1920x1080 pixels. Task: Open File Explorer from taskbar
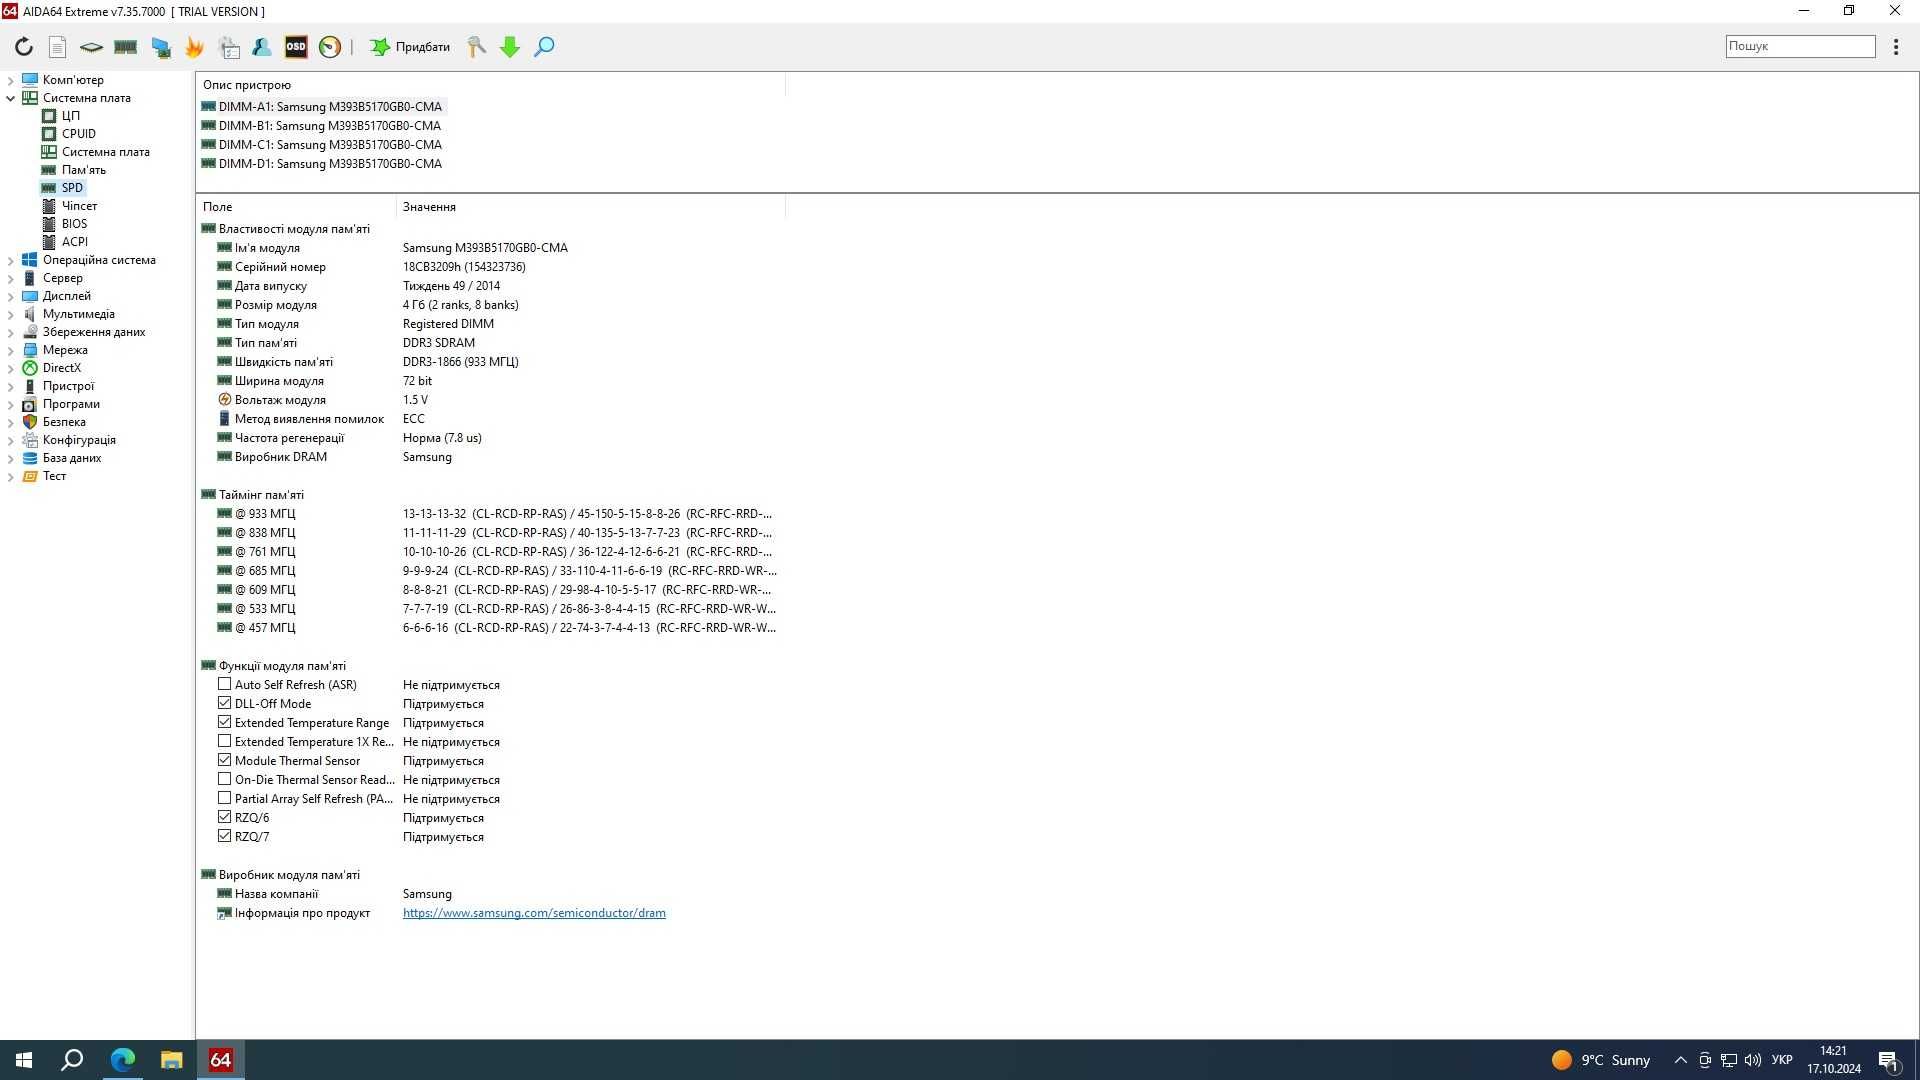point(171,1060)
